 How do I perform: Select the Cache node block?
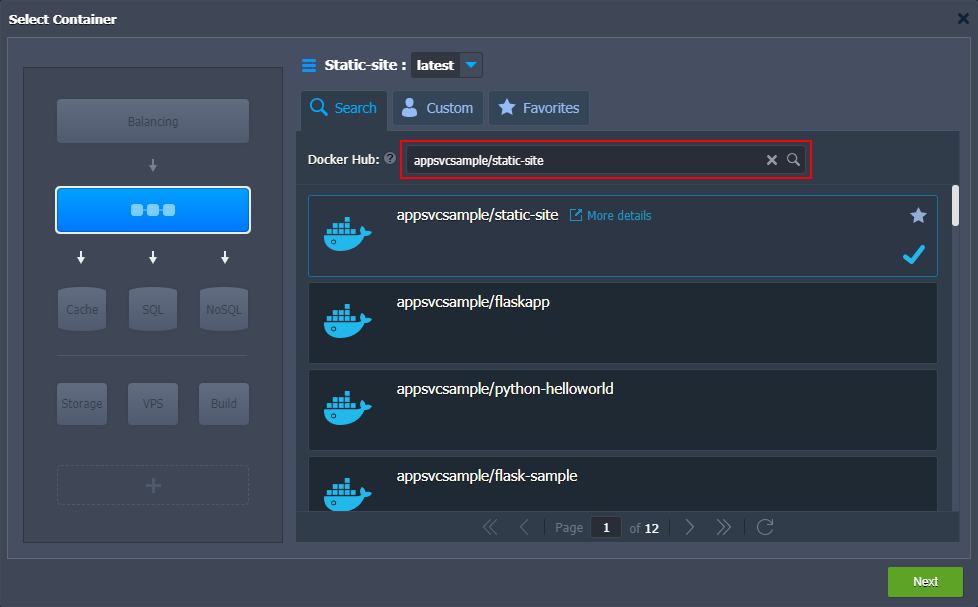(82, 309)
